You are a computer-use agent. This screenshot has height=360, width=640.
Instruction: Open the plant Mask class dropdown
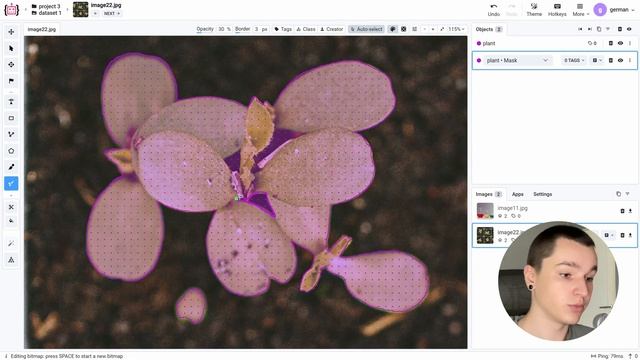[517, 60]
